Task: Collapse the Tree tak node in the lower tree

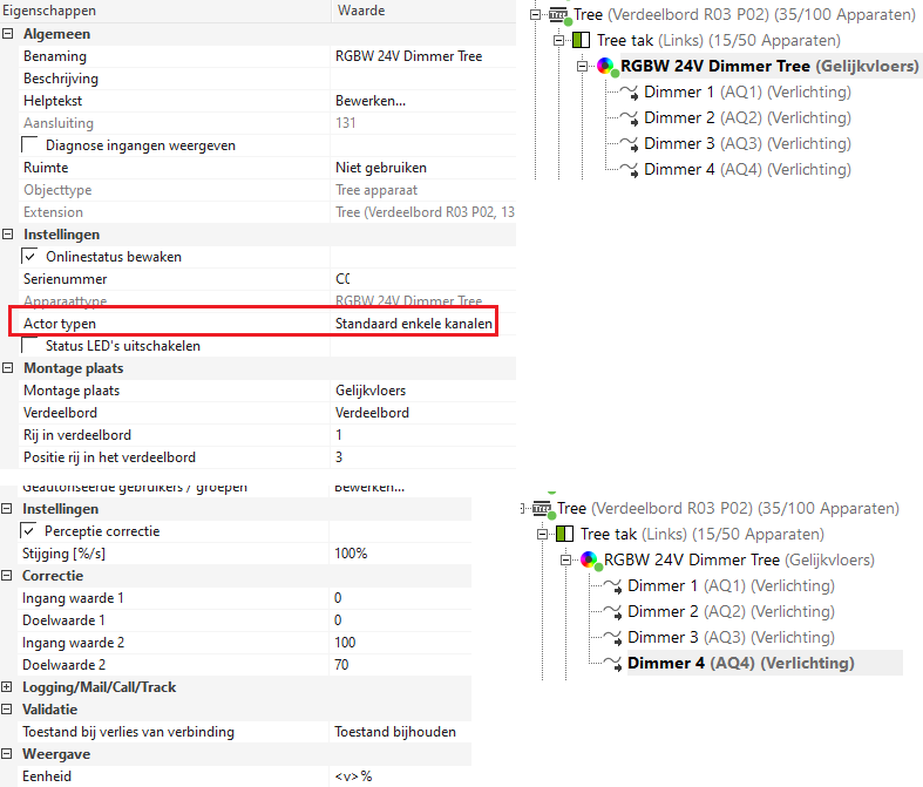Action: (542, 534)
